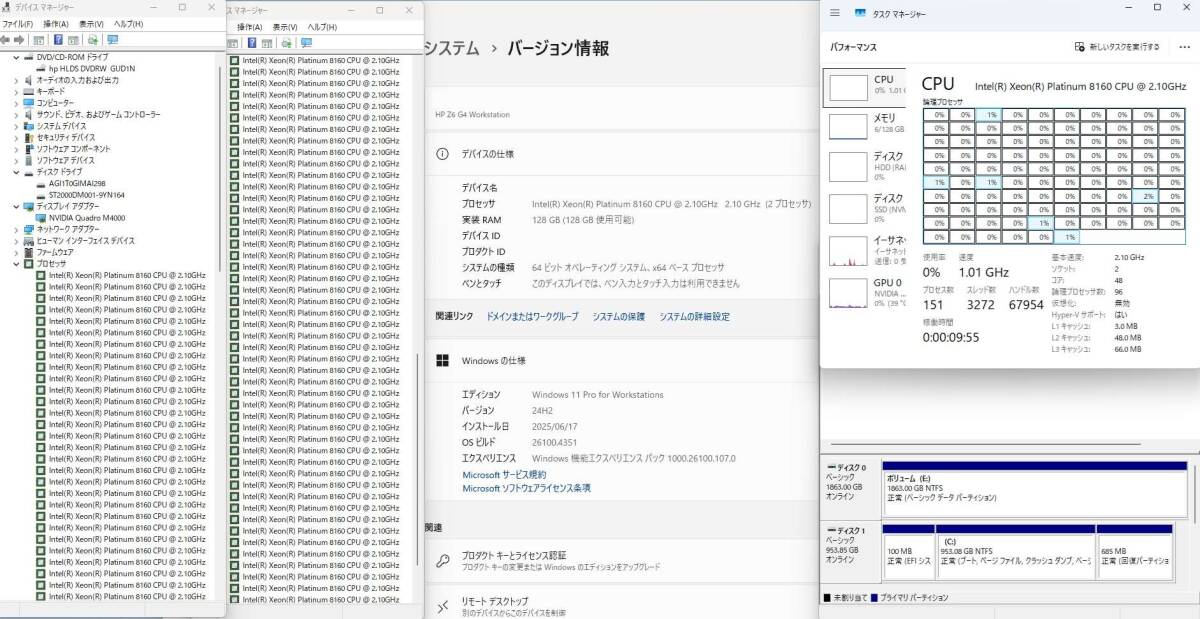
Task: Select GPU 0 thumbnail in Task Manager
Action: click(x=849, y=292)
